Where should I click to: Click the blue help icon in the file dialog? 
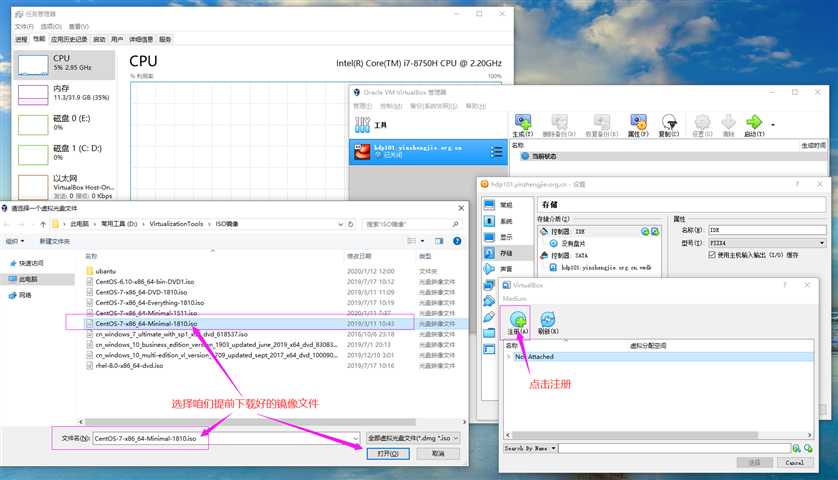tap(457, 241)
